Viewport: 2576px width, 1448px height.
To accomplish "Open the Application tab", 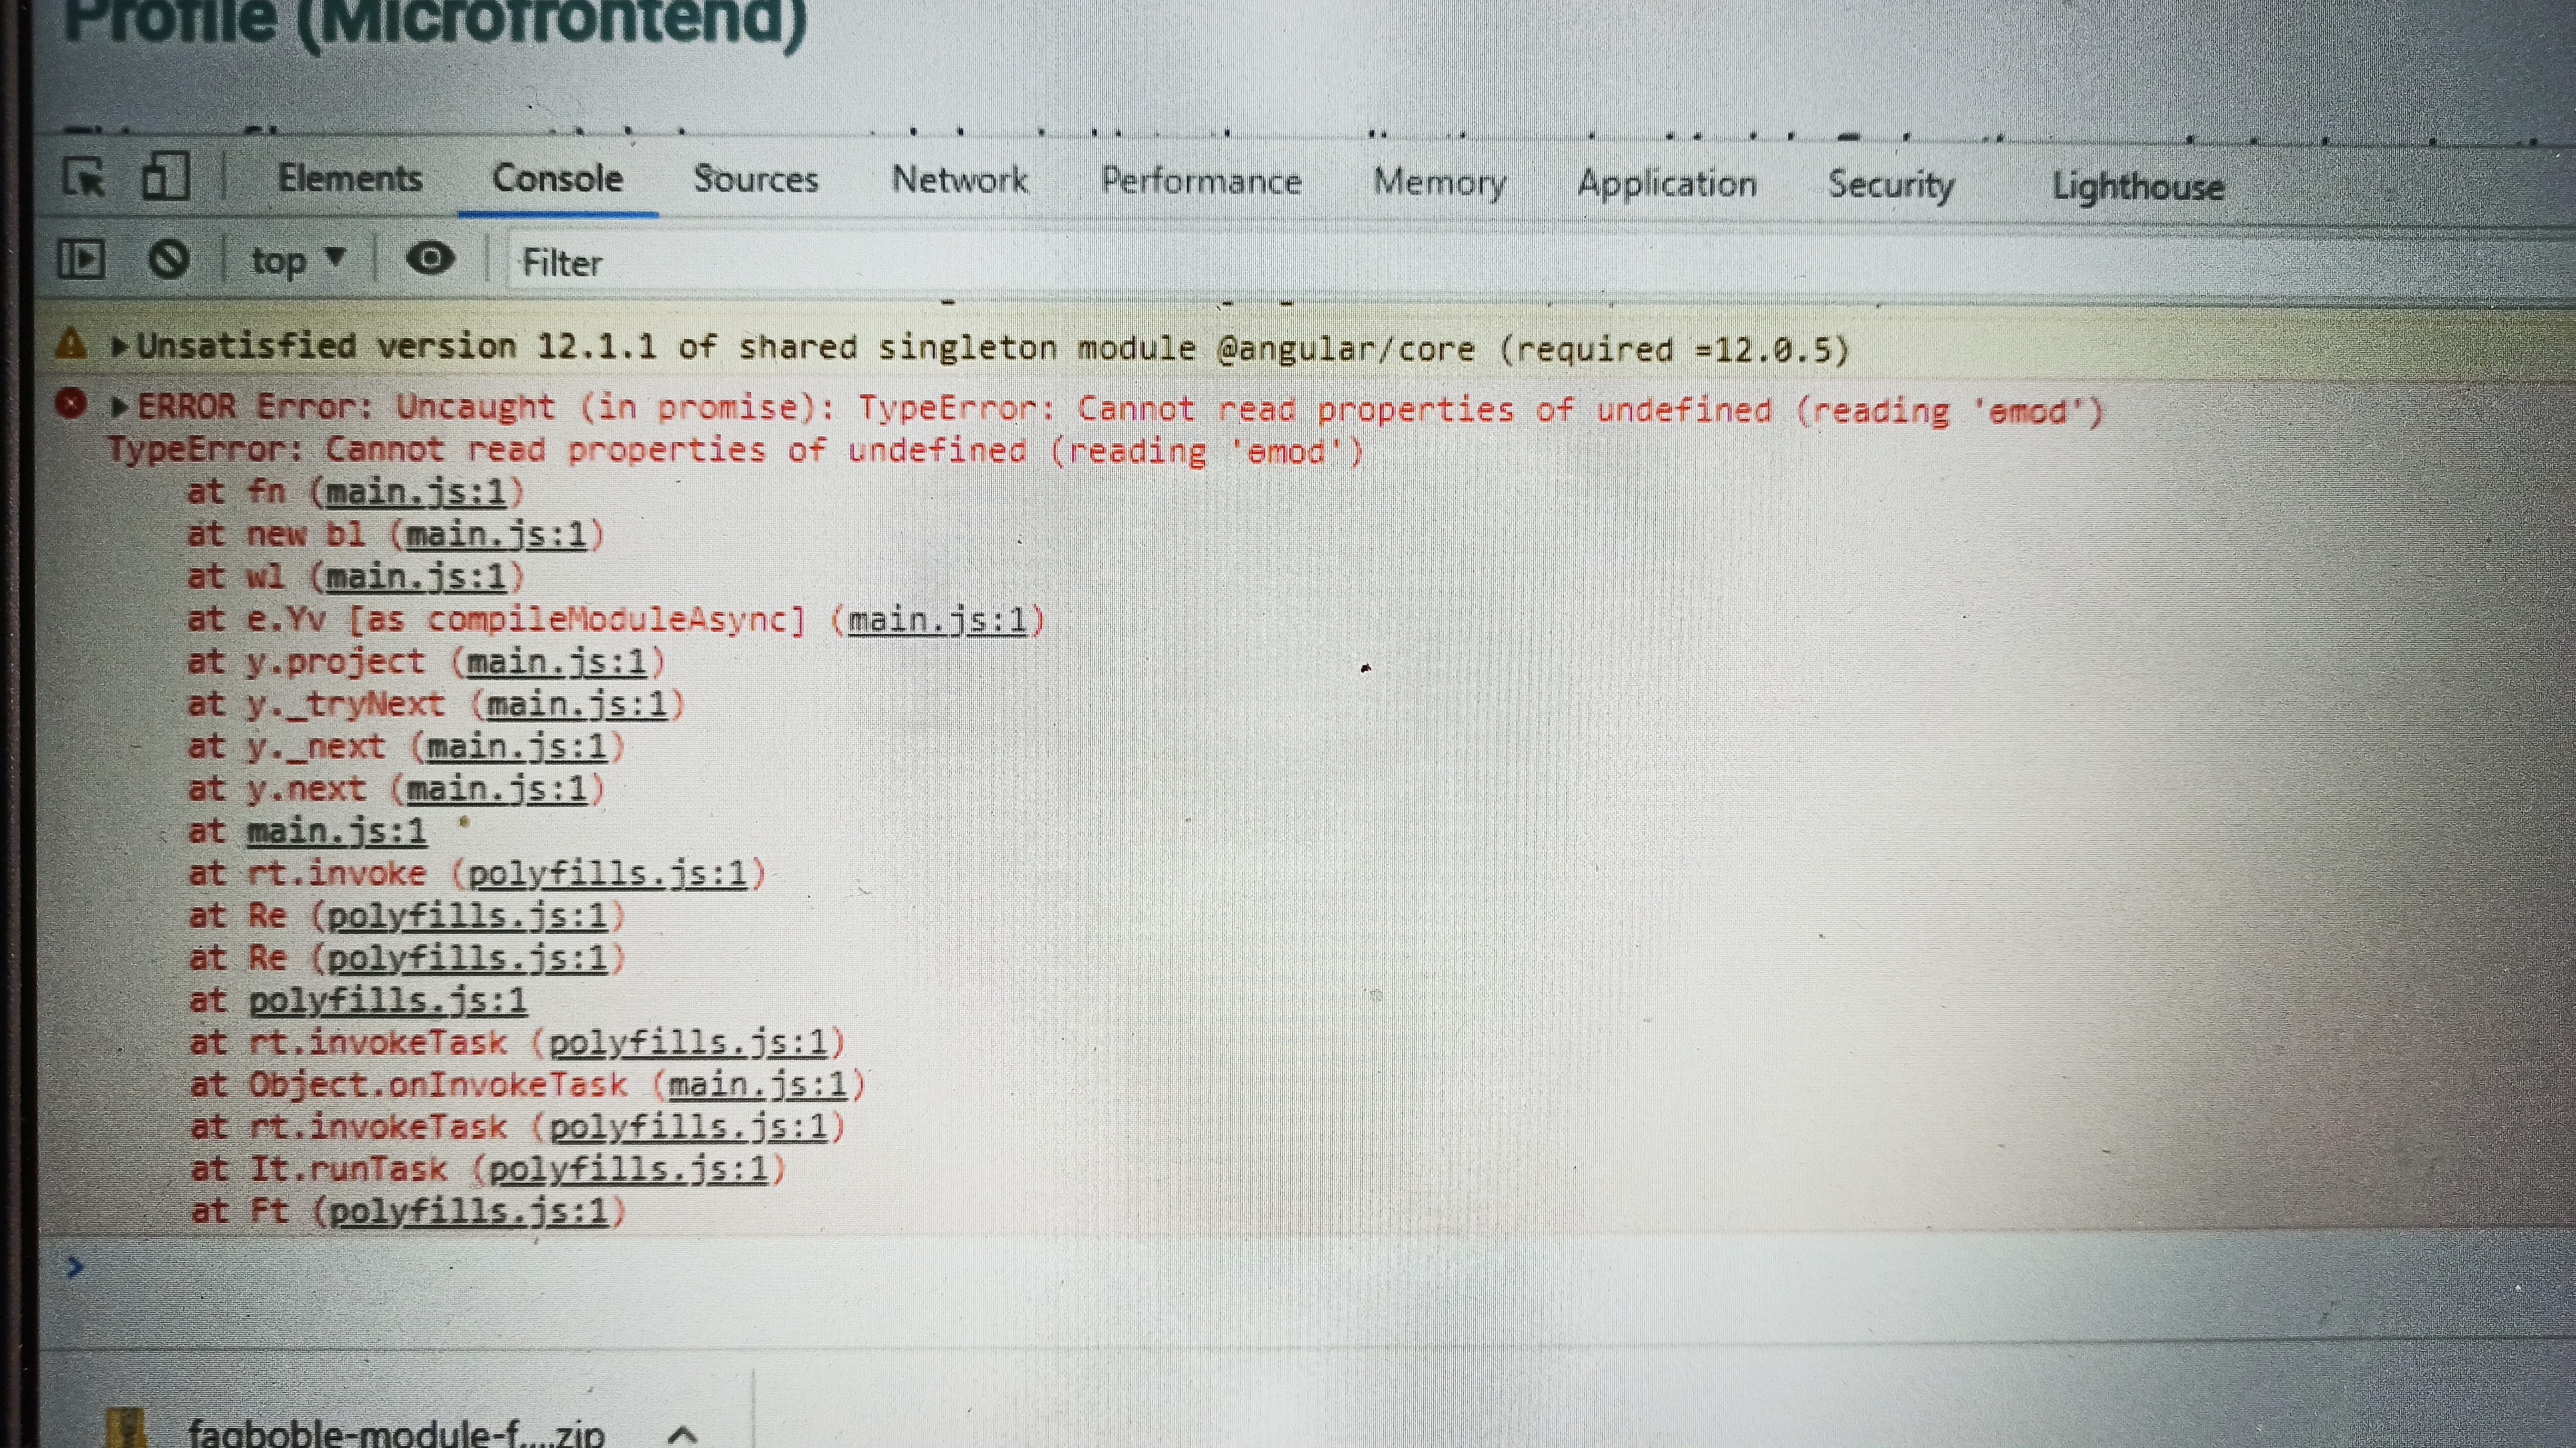I will (x=1667, y=184).
